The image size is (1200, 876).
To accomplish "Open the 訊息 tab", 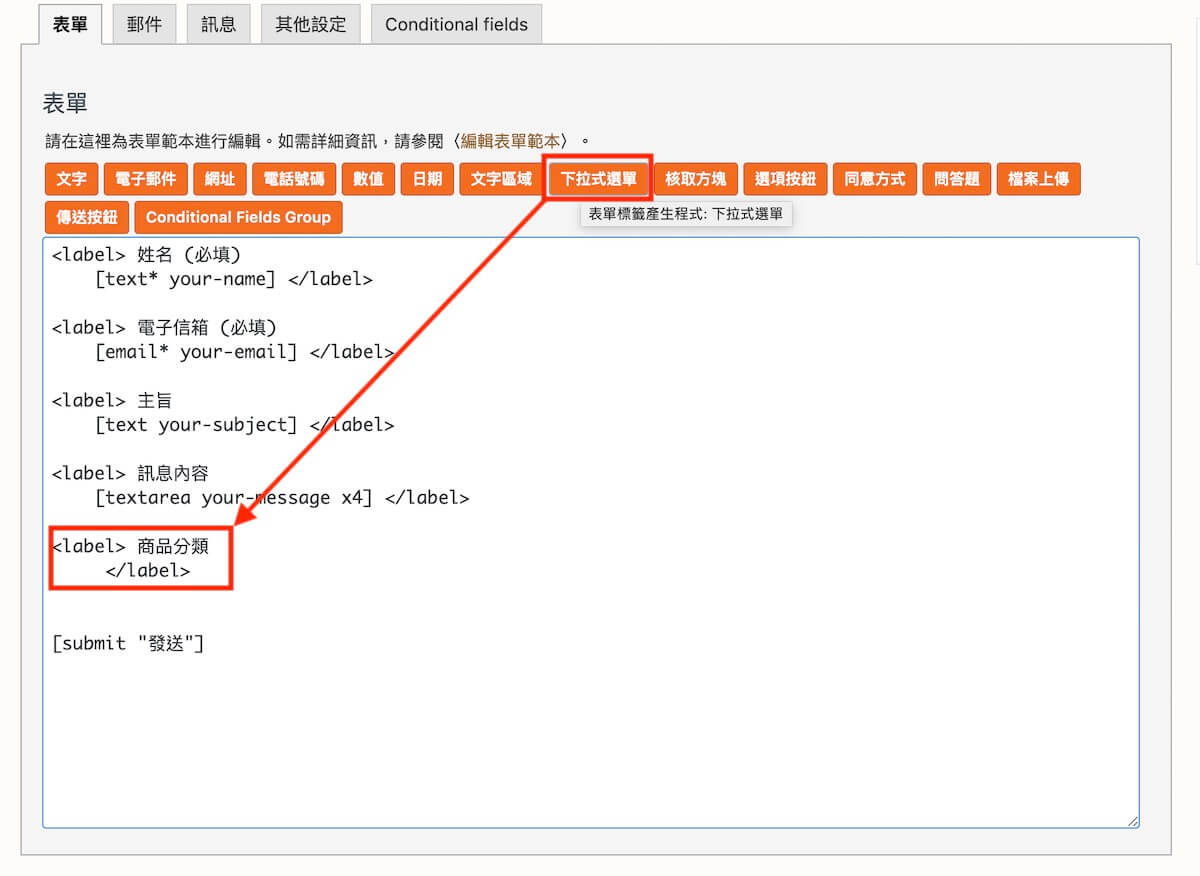I will 218,25.
